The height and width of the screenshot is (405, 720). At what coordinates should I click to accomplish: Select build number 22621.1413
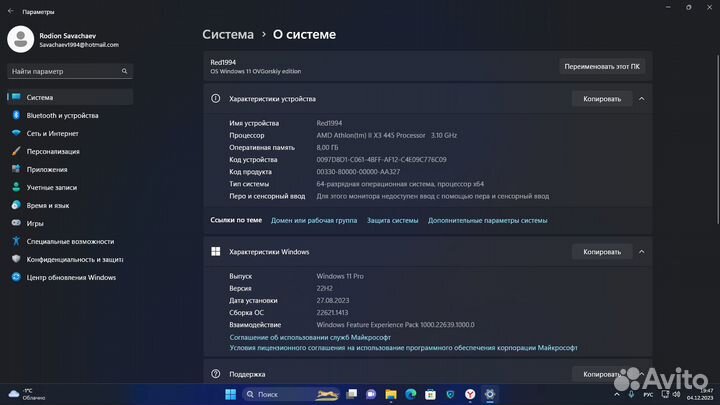pyautogui.click(x=332, y=313)
